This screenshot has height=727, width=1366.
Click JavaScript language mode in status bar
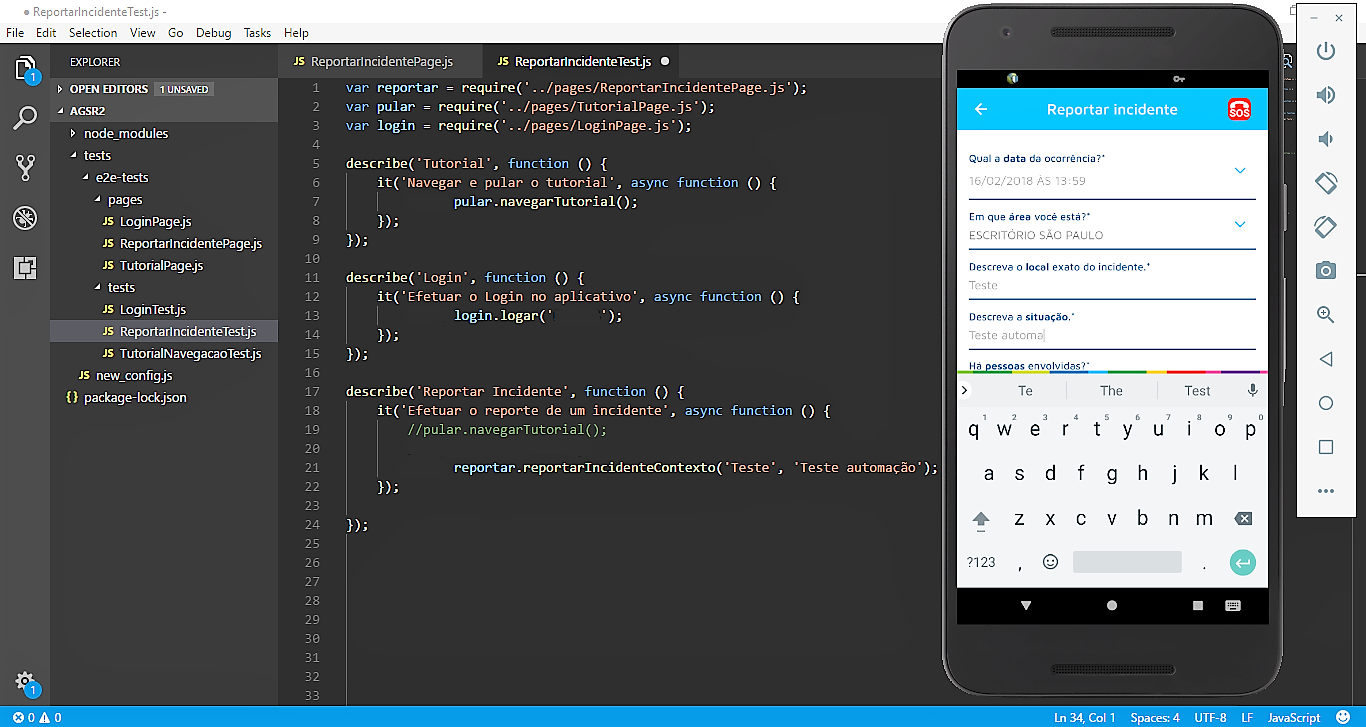1294,717
